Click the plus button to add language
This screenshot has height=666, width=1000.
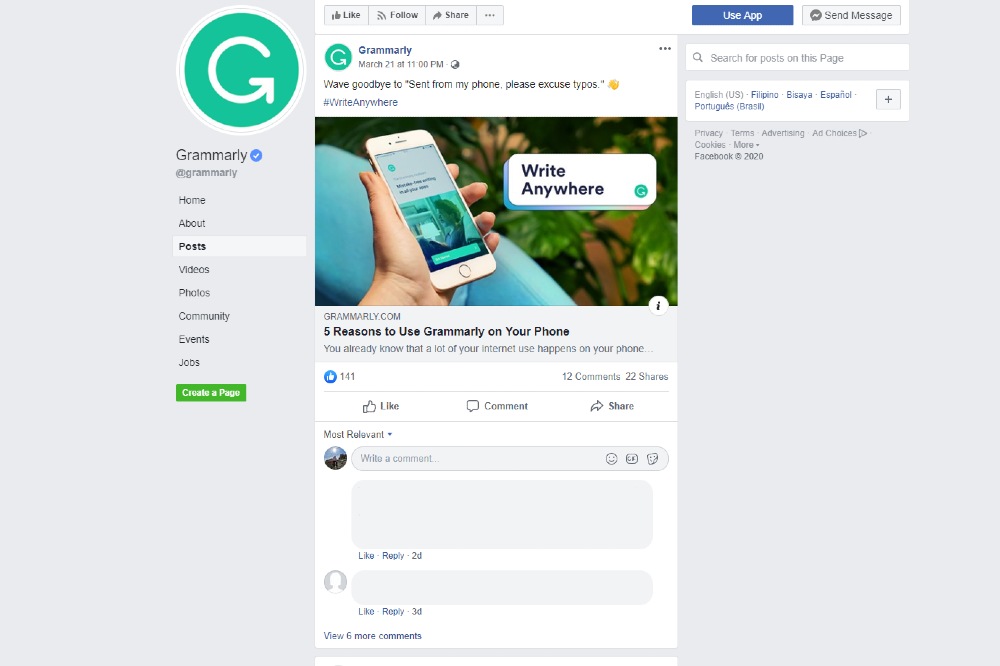(888, 100)
